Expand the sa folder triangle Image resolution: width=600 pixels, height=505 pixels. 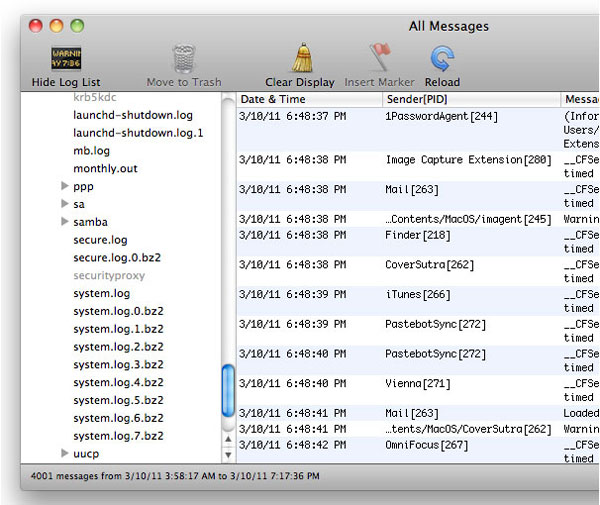coord(65,204)
